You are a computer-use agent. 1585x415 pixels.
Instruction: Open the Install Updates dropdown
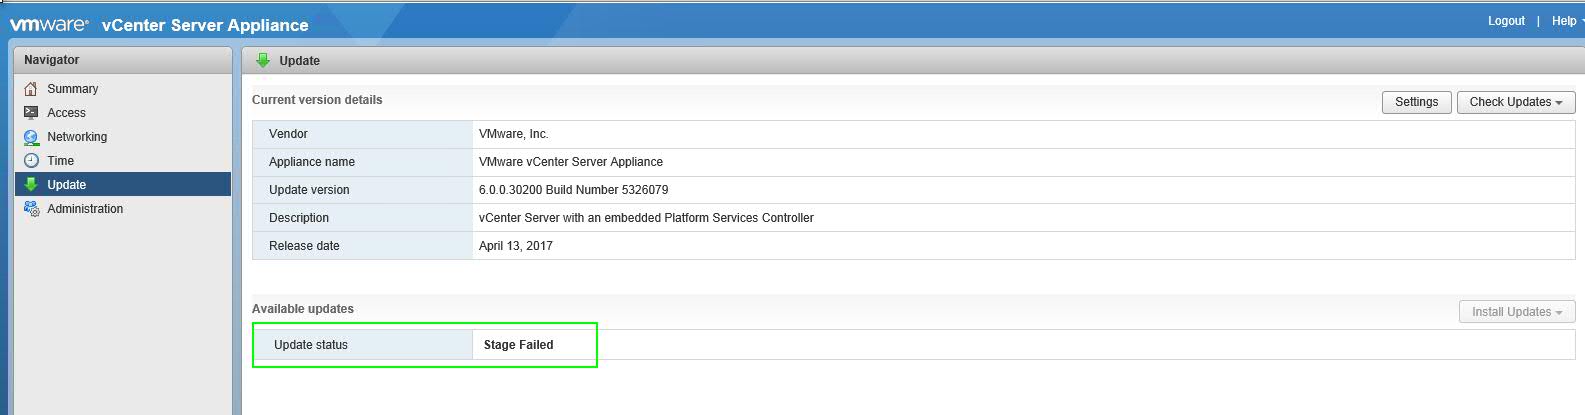(1517, 312)
